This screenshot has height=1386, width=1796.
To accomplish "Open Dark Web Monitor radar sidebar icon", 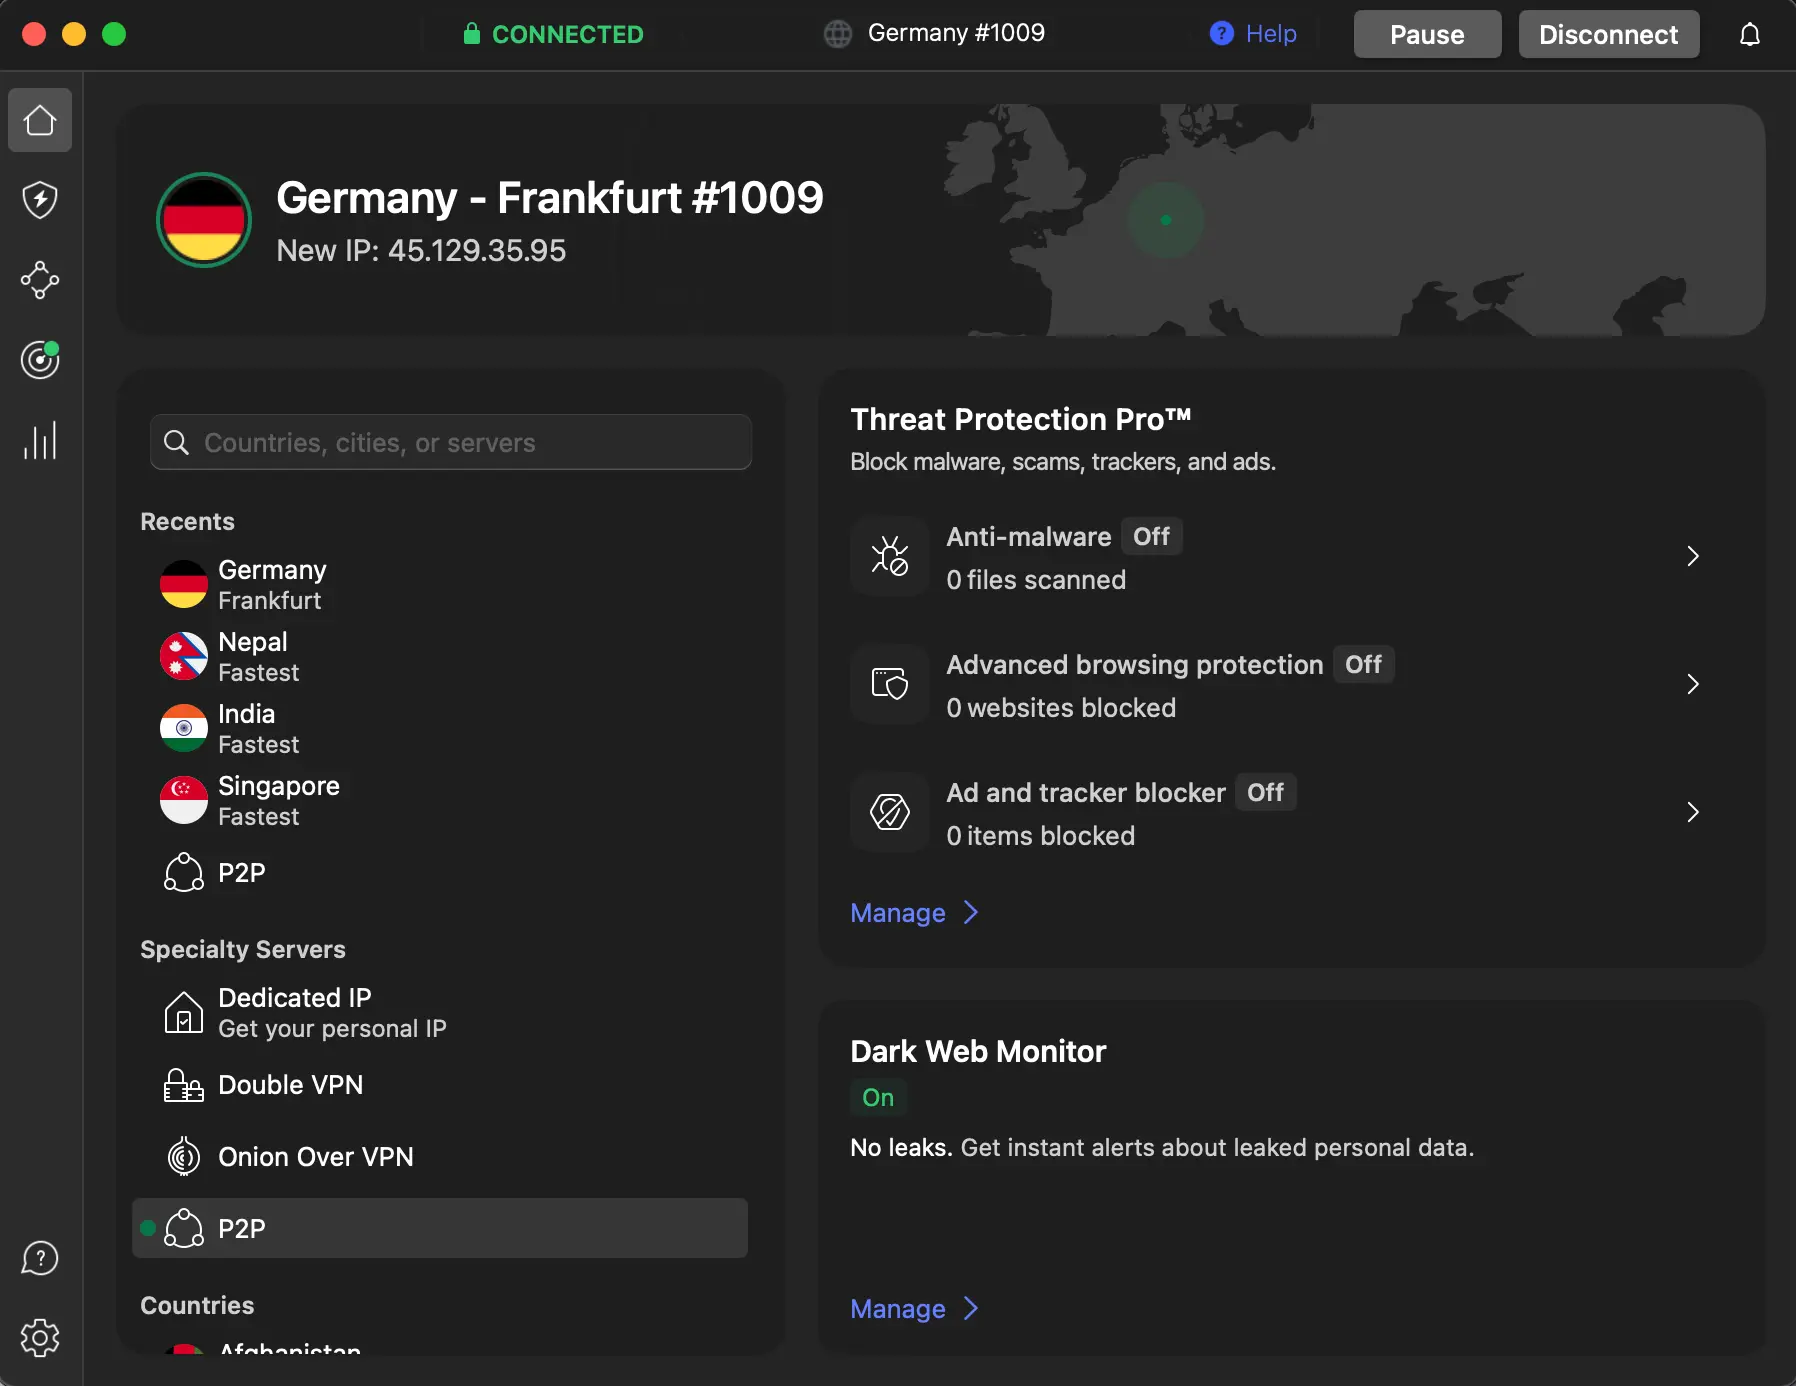I will click(x=40, y=360).
